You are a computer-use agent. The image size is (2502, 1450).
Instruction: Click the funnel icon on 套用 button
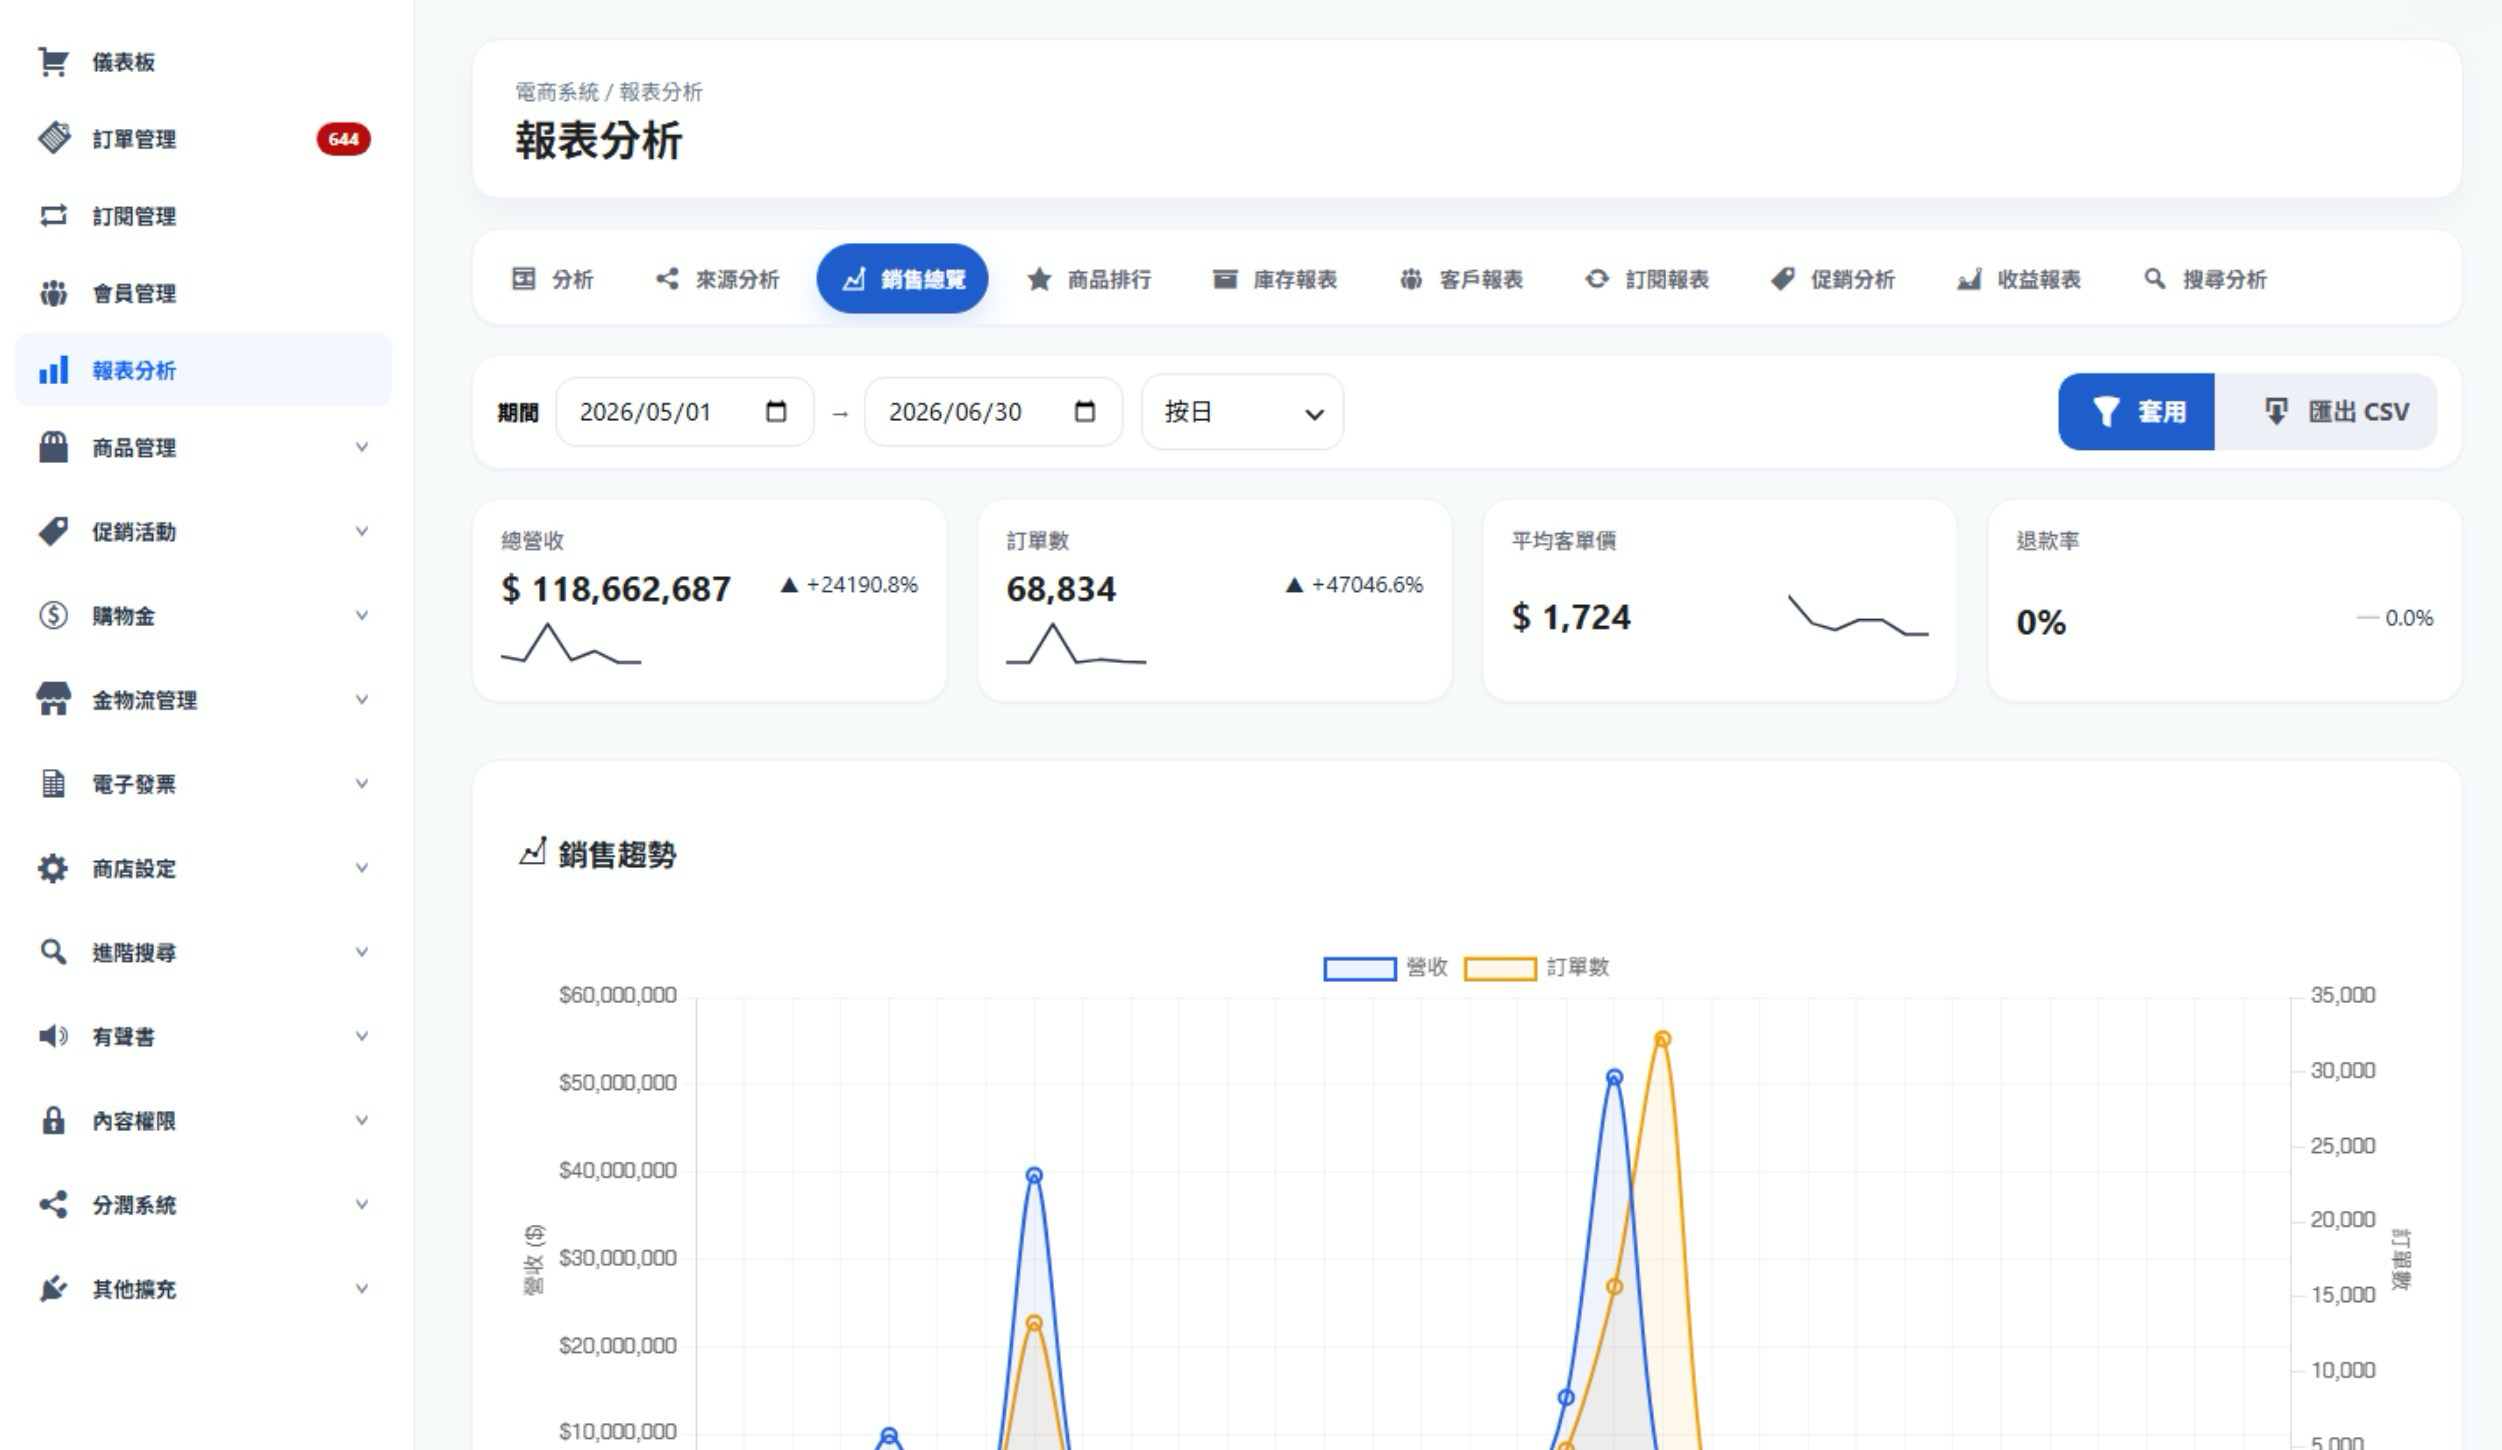click(2106, 411)
